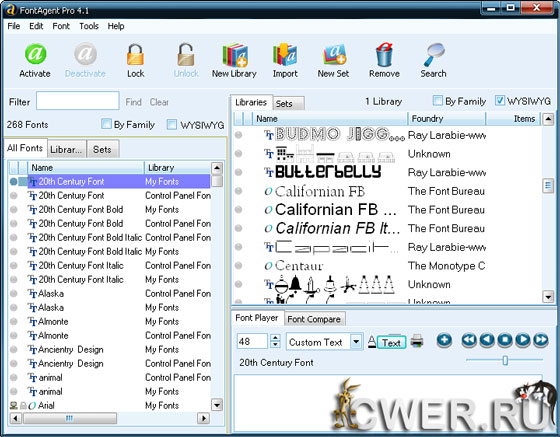Sort library list by Items column header
Image resolution: width=560 pixels, height=437 pixels.
coord(514,119)
